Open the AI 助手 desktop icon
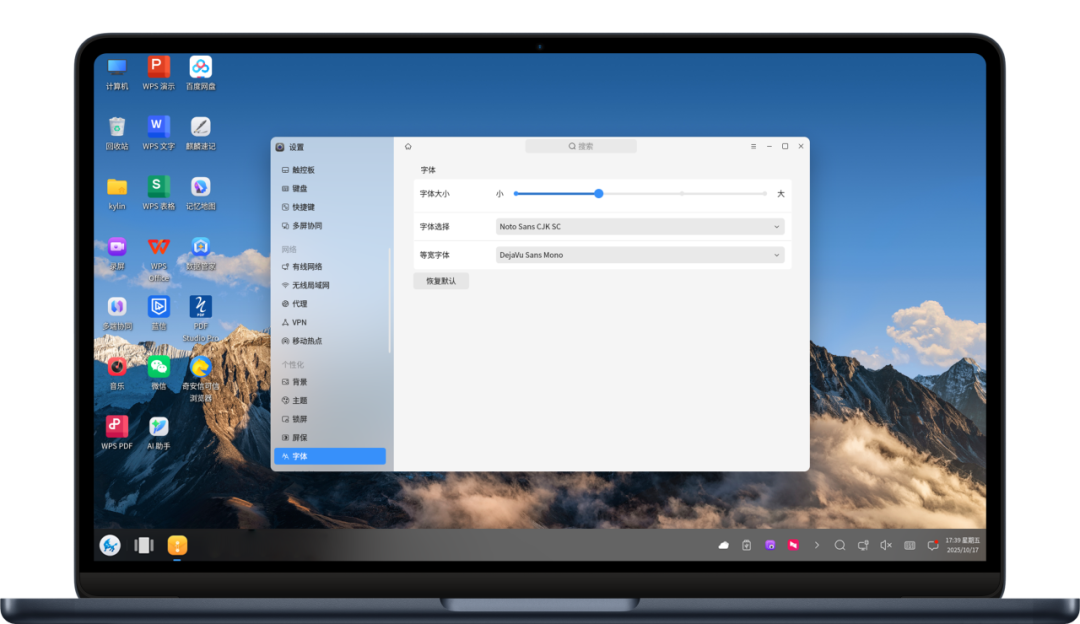Image resolution: width=1080 pixels, height=624 pixels. pos(159,428)
